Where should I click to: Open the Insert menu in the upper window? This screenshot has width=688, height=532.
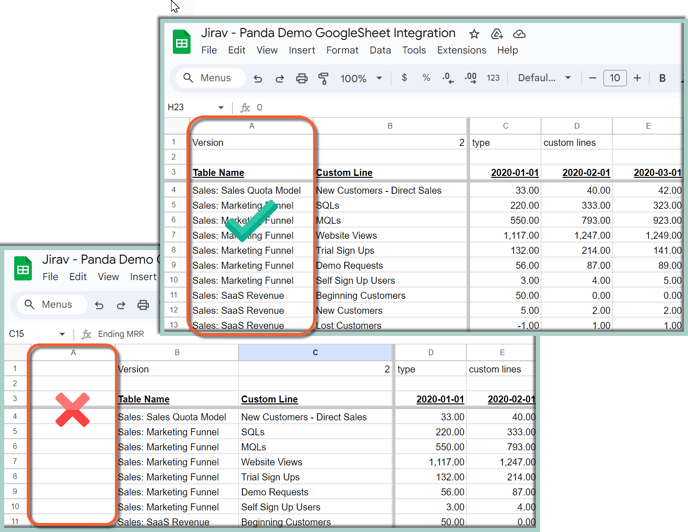tap(302, 50)
